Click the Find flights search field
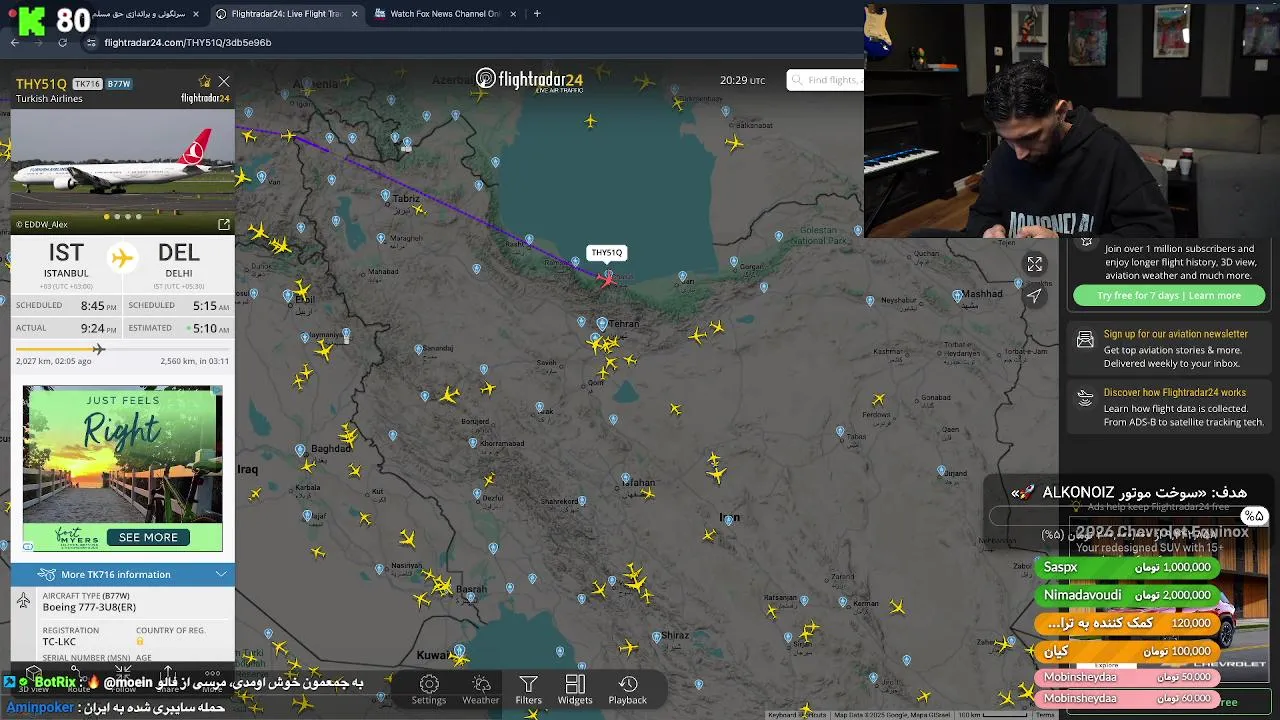This screenshot has width=1280, height=720. [x=826, y=80]
